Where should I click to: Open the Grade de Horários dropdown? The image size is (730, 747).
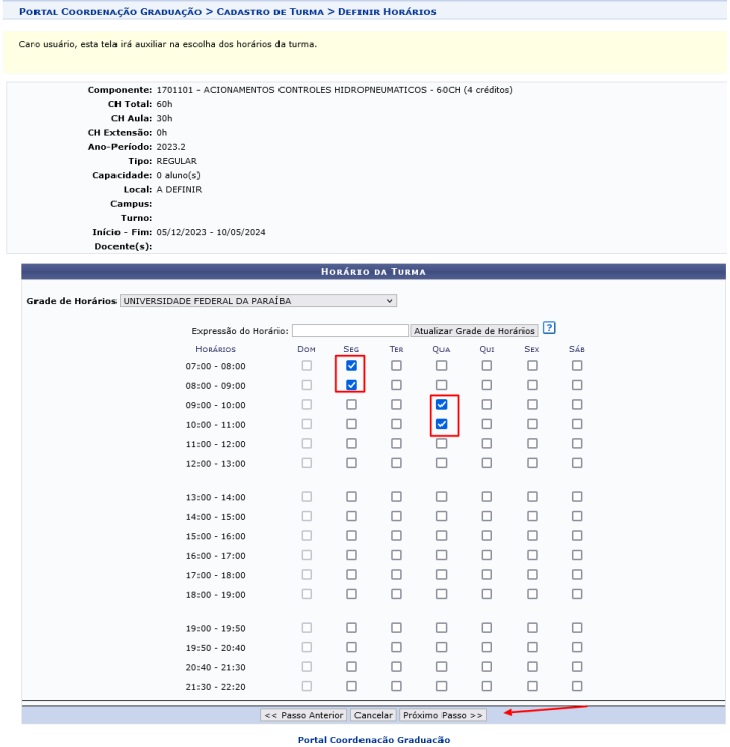(x=258, y=301)
